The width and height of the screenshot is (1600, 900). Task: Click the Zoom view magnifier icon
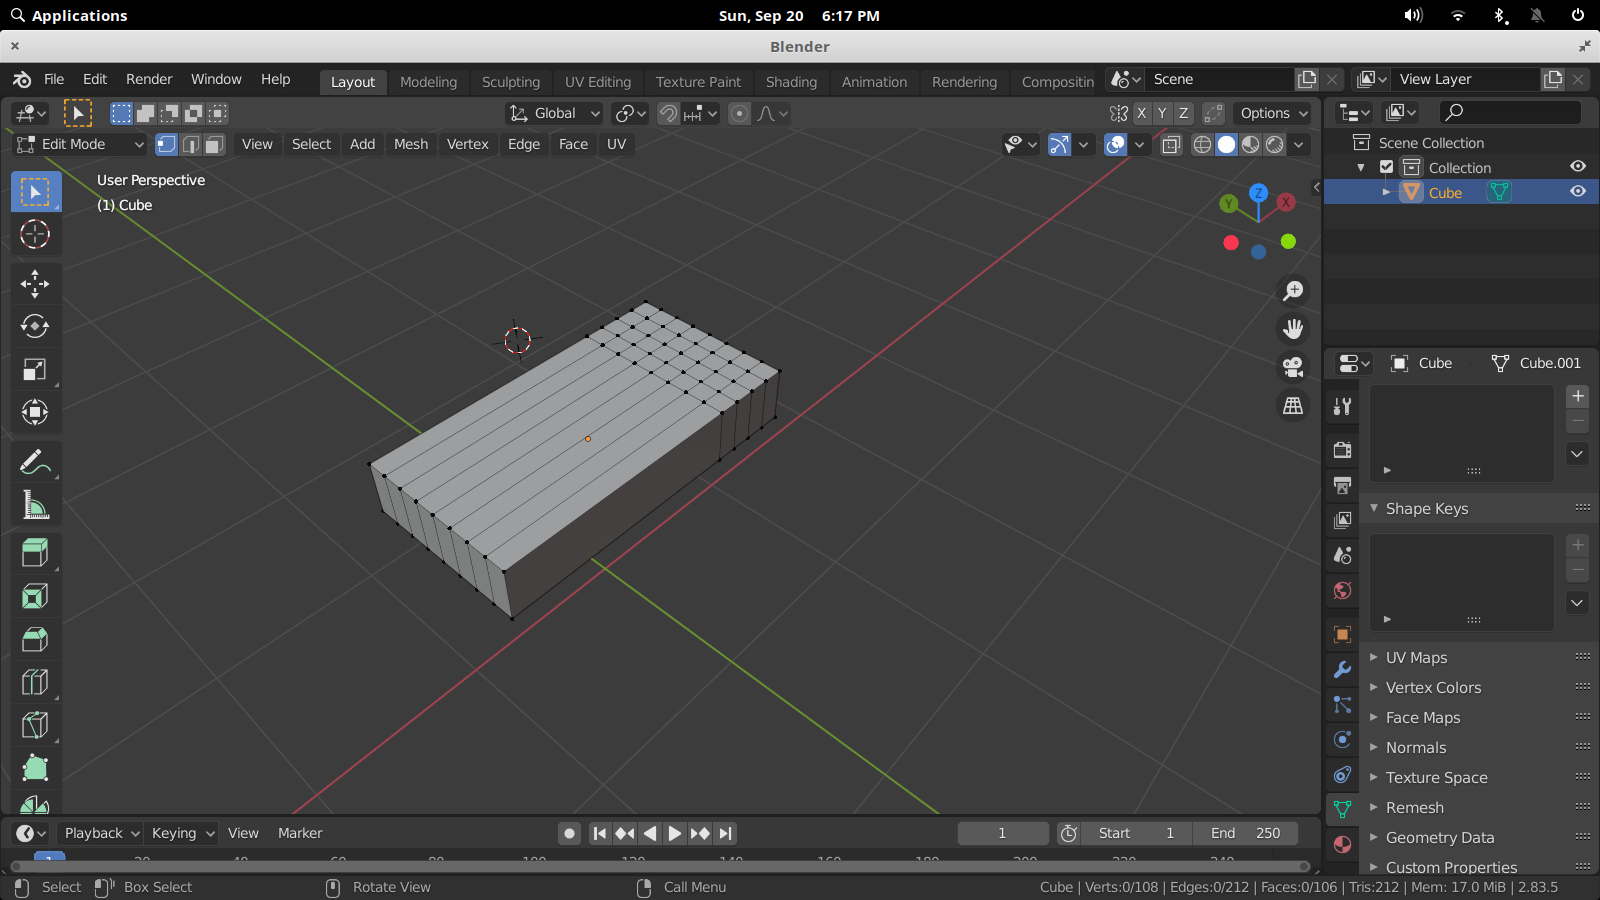tap(1293, 291)
